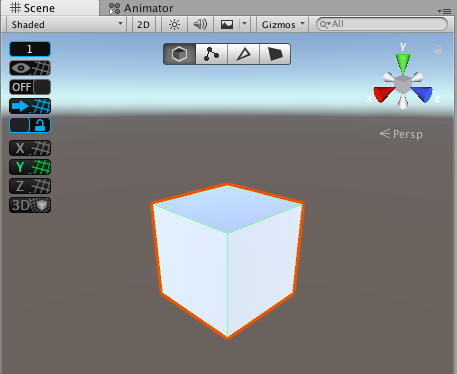Toggle the X axis grid
The width and height of the screenshot is (457, 374).
(x=30, y=148)
